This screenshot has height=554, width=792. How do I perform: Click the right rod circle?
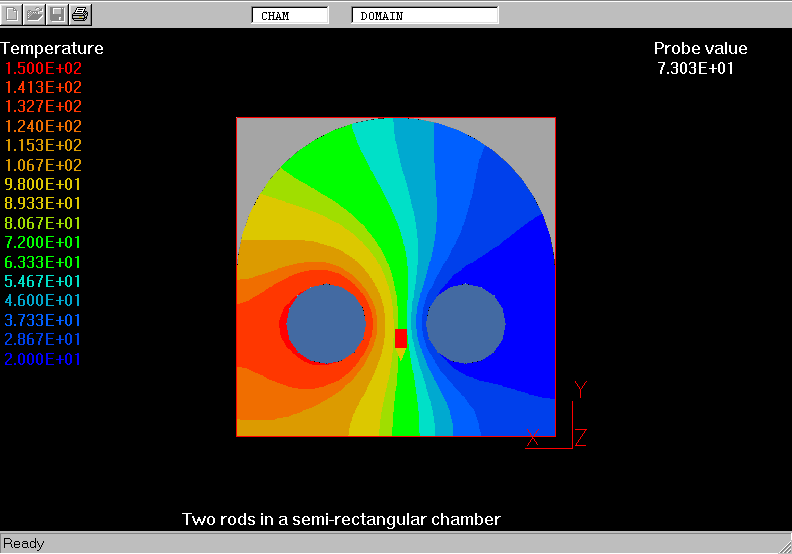tap(465, 323)
